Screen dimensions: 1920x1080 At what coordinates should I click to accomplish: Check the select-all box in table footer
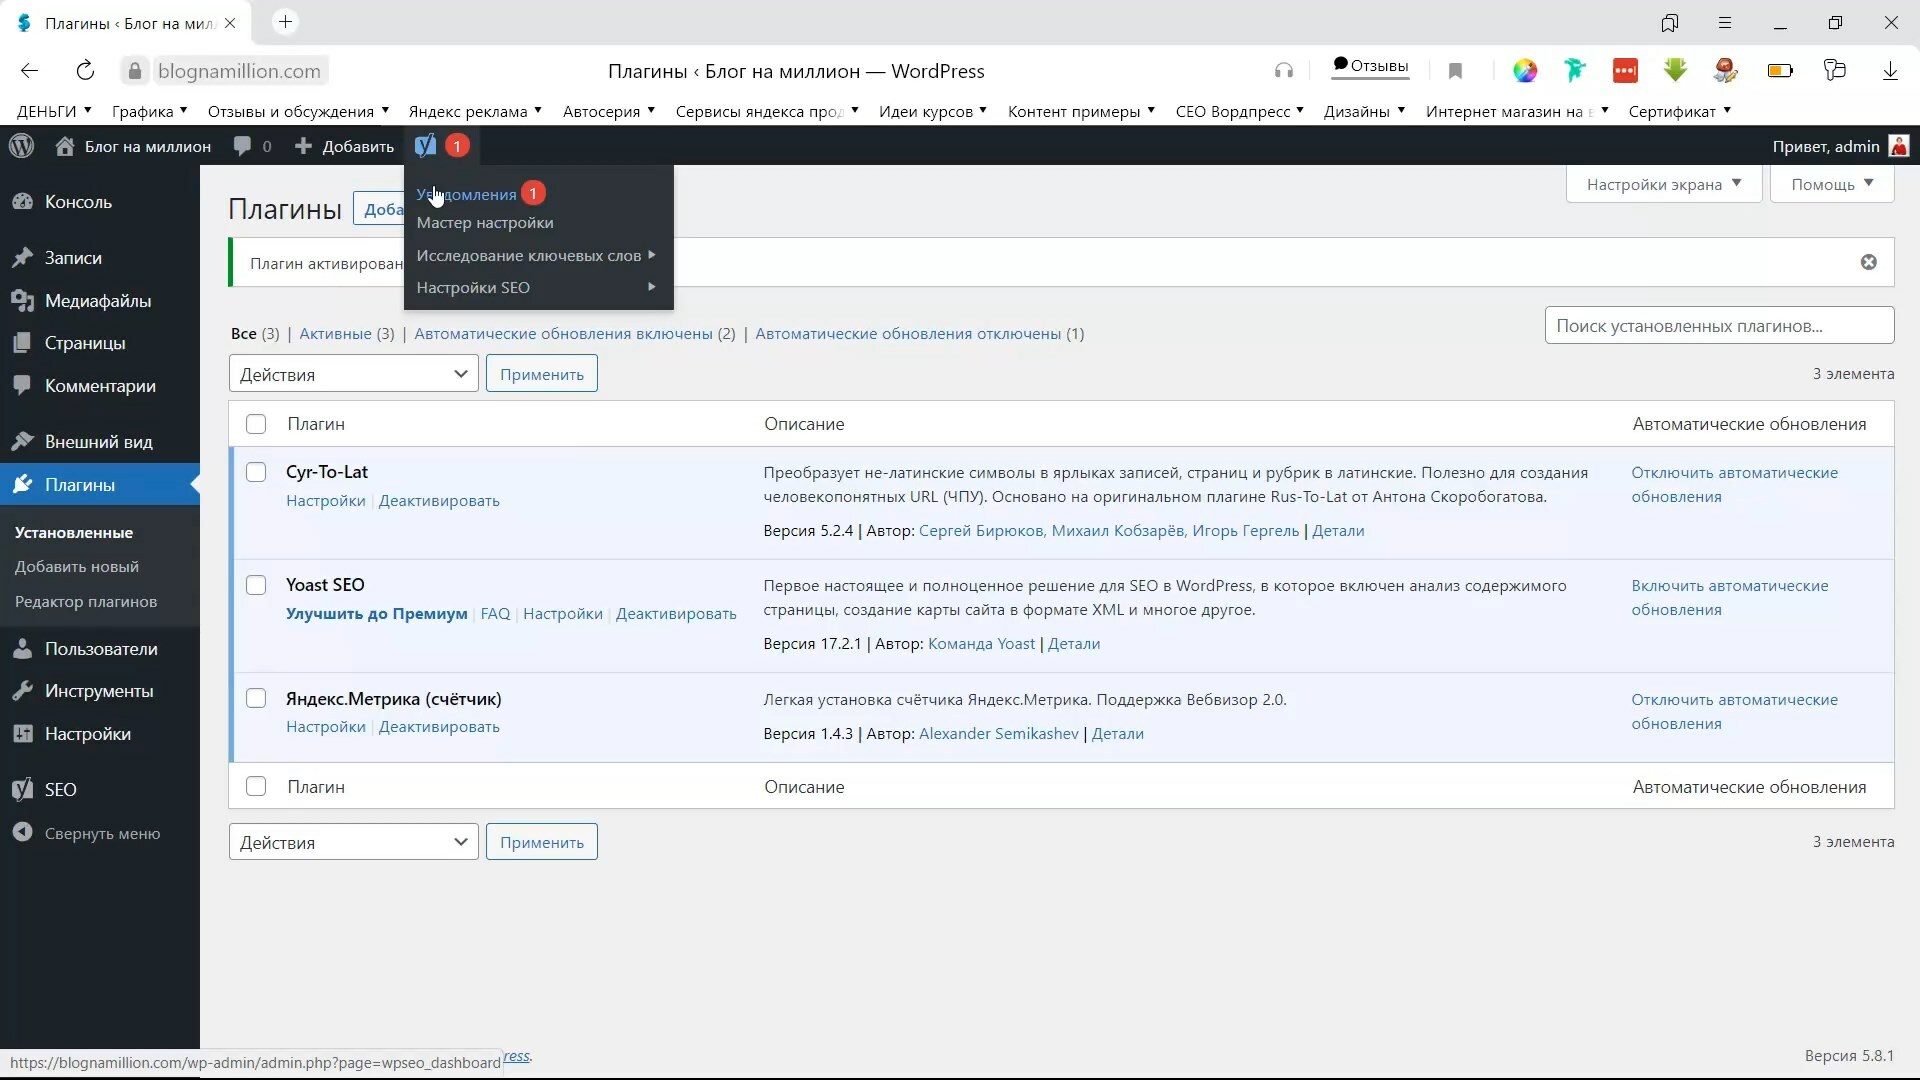256,787
